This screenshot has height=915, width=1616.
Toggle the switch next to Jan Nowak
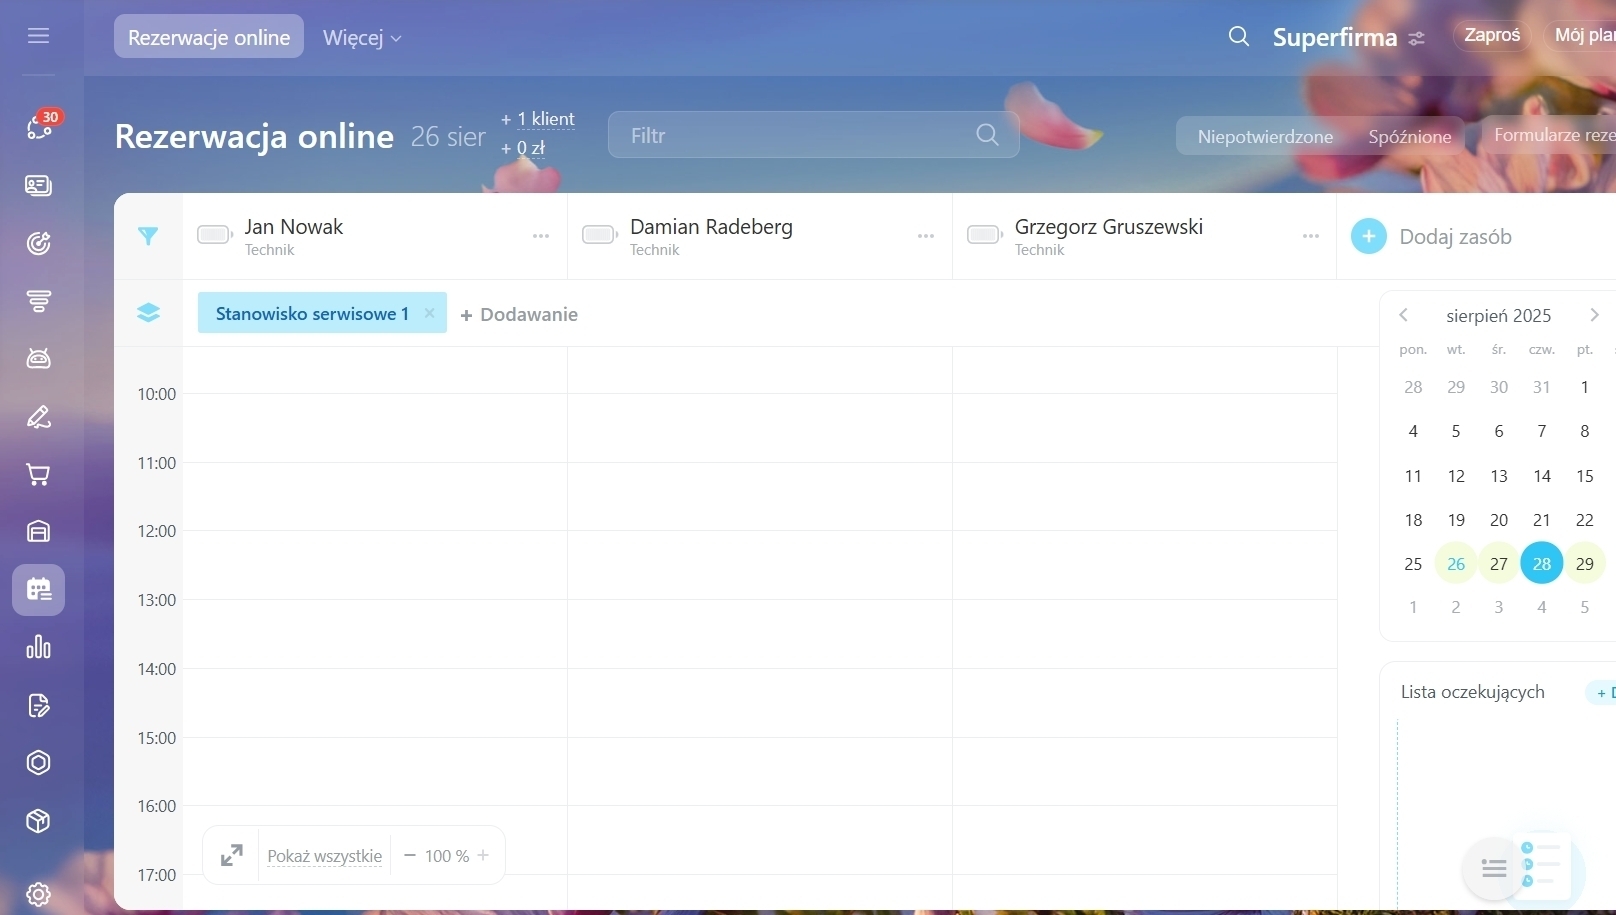pos(215,235)
